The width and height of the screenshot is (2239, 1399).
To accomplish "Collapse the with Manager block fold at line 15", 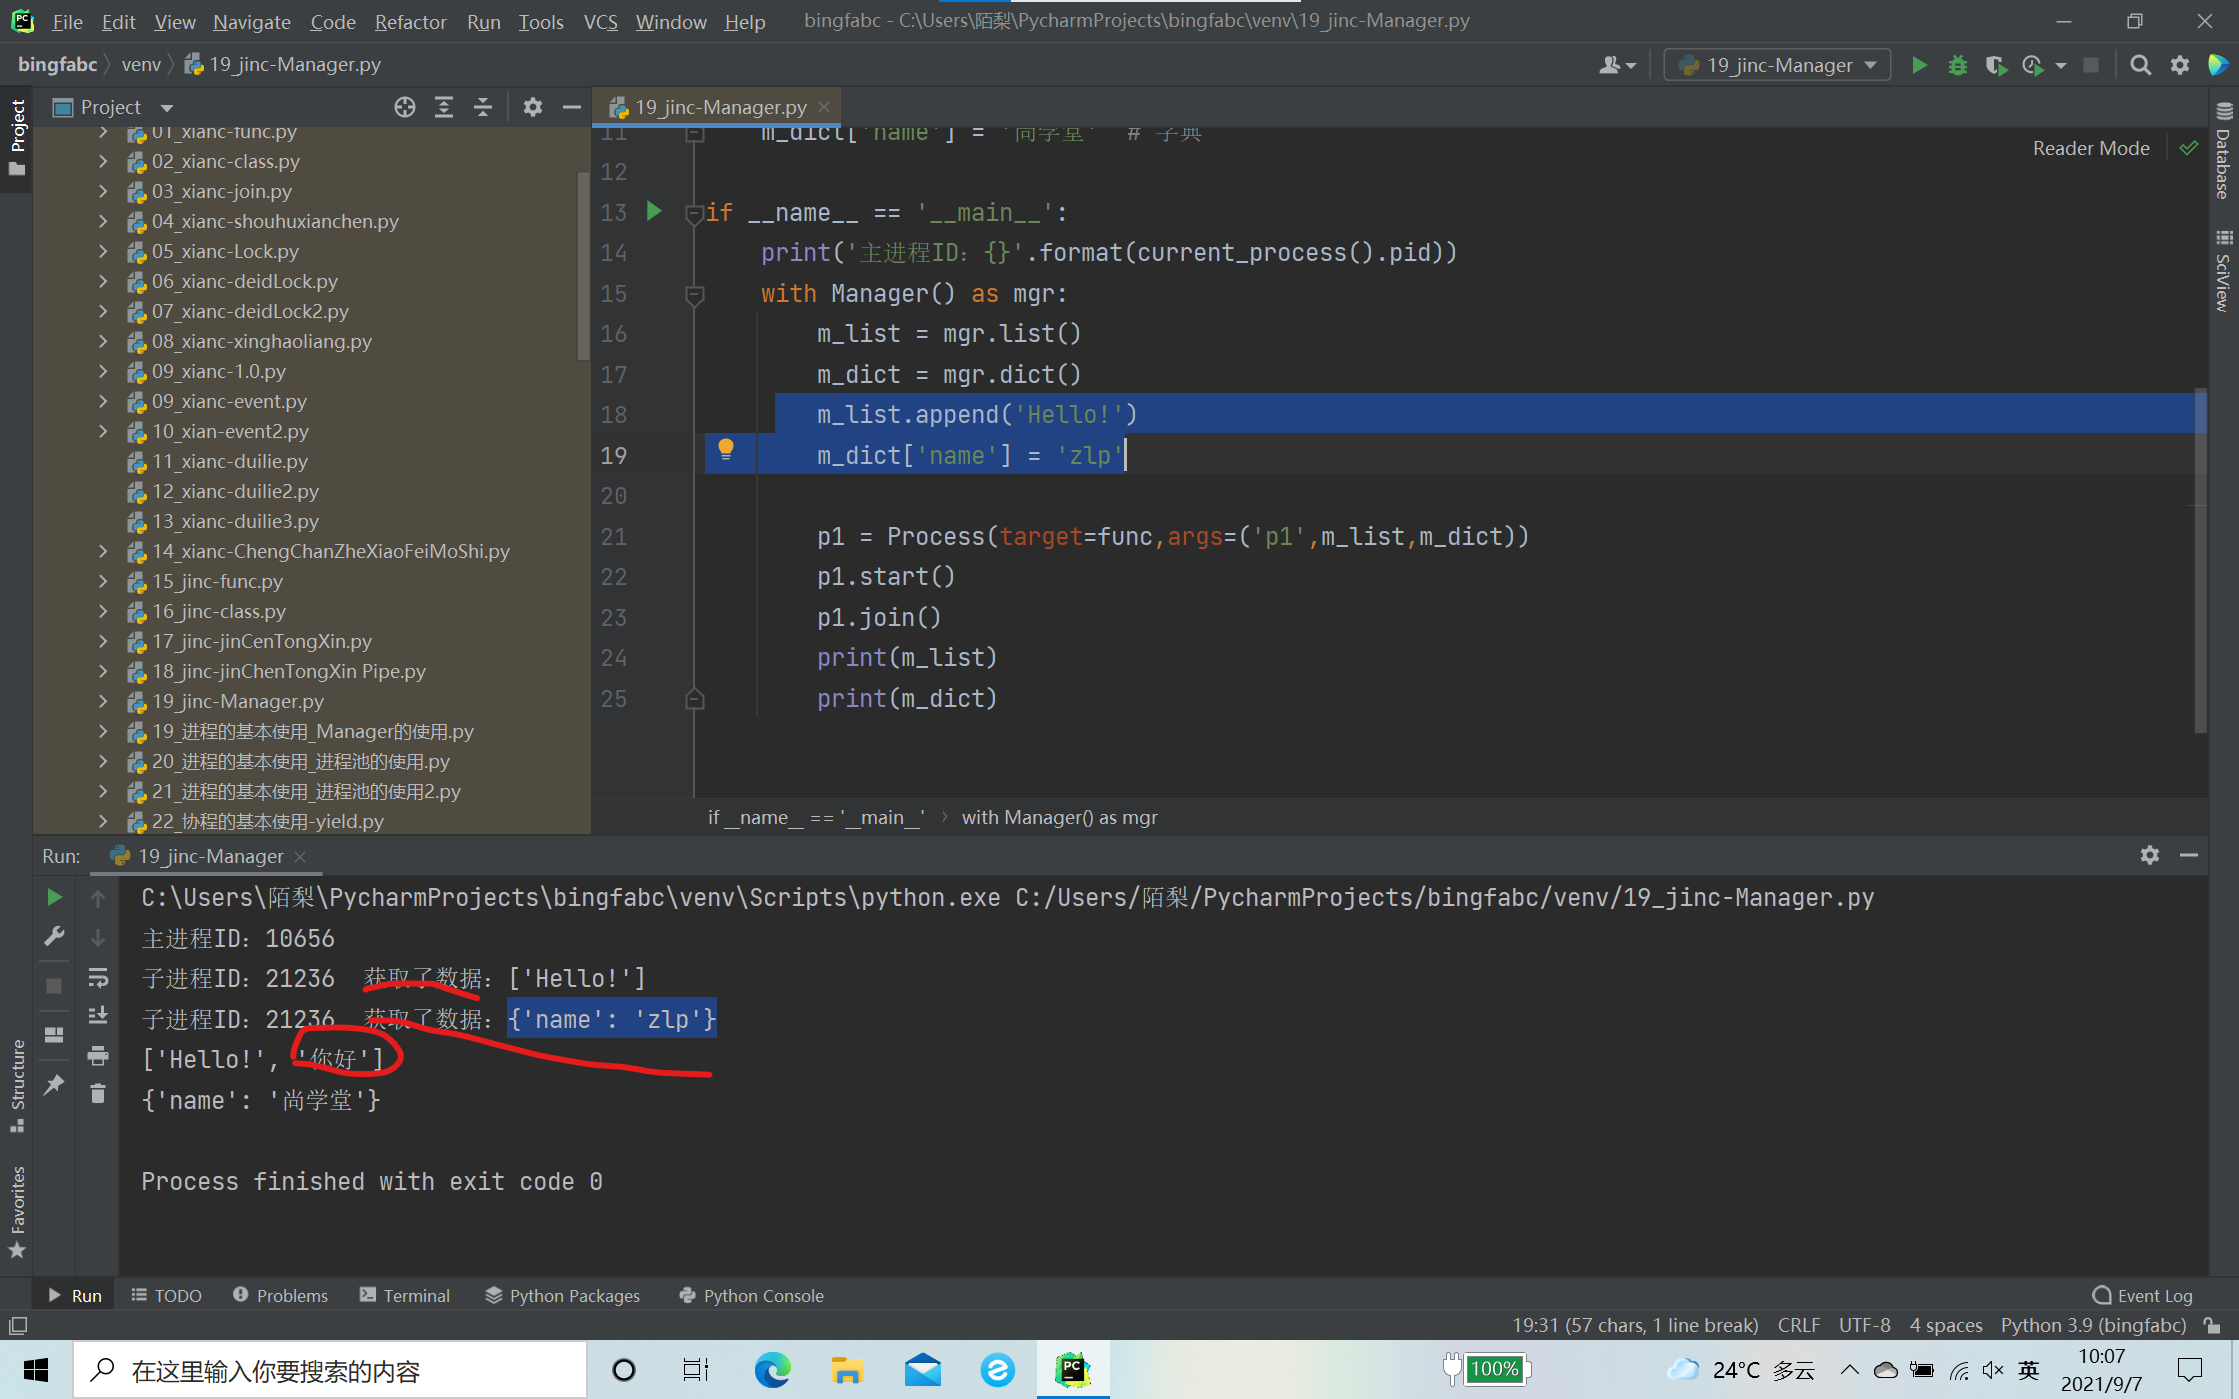I will 694,294.
